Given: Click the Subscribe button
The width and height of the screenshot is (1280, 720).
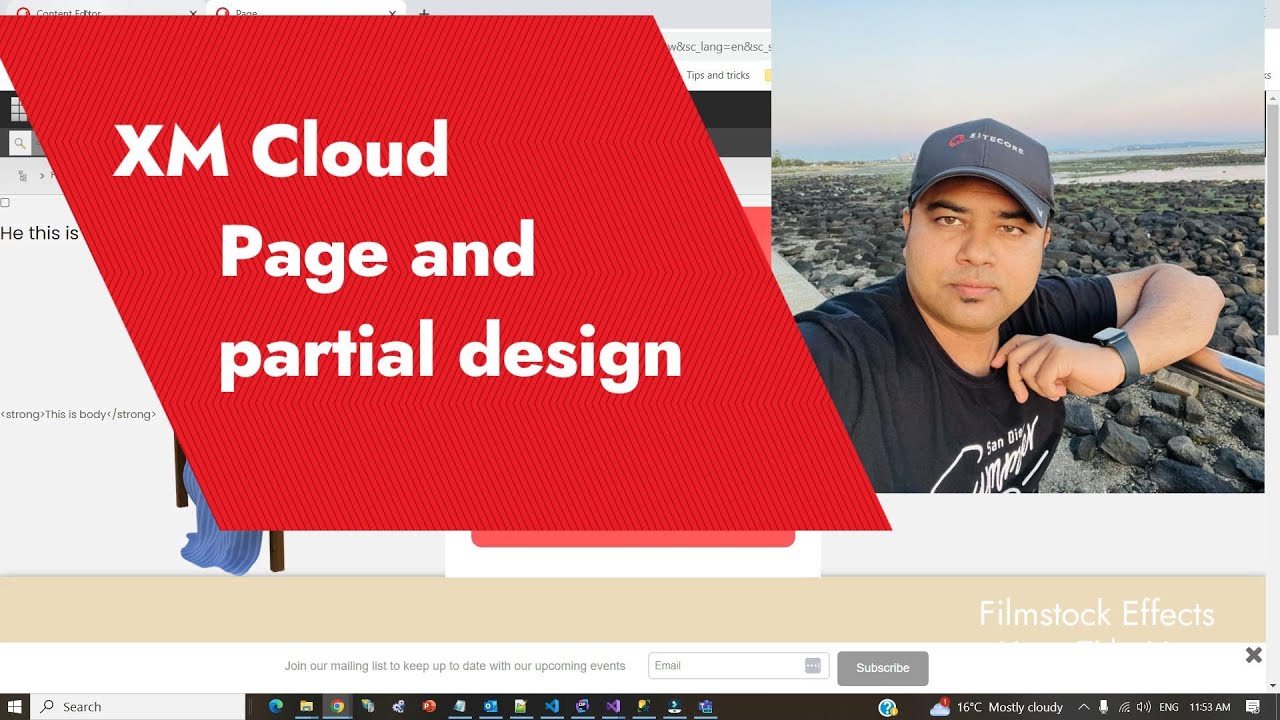Looking at the screenshot, I should tap(883, 668).
